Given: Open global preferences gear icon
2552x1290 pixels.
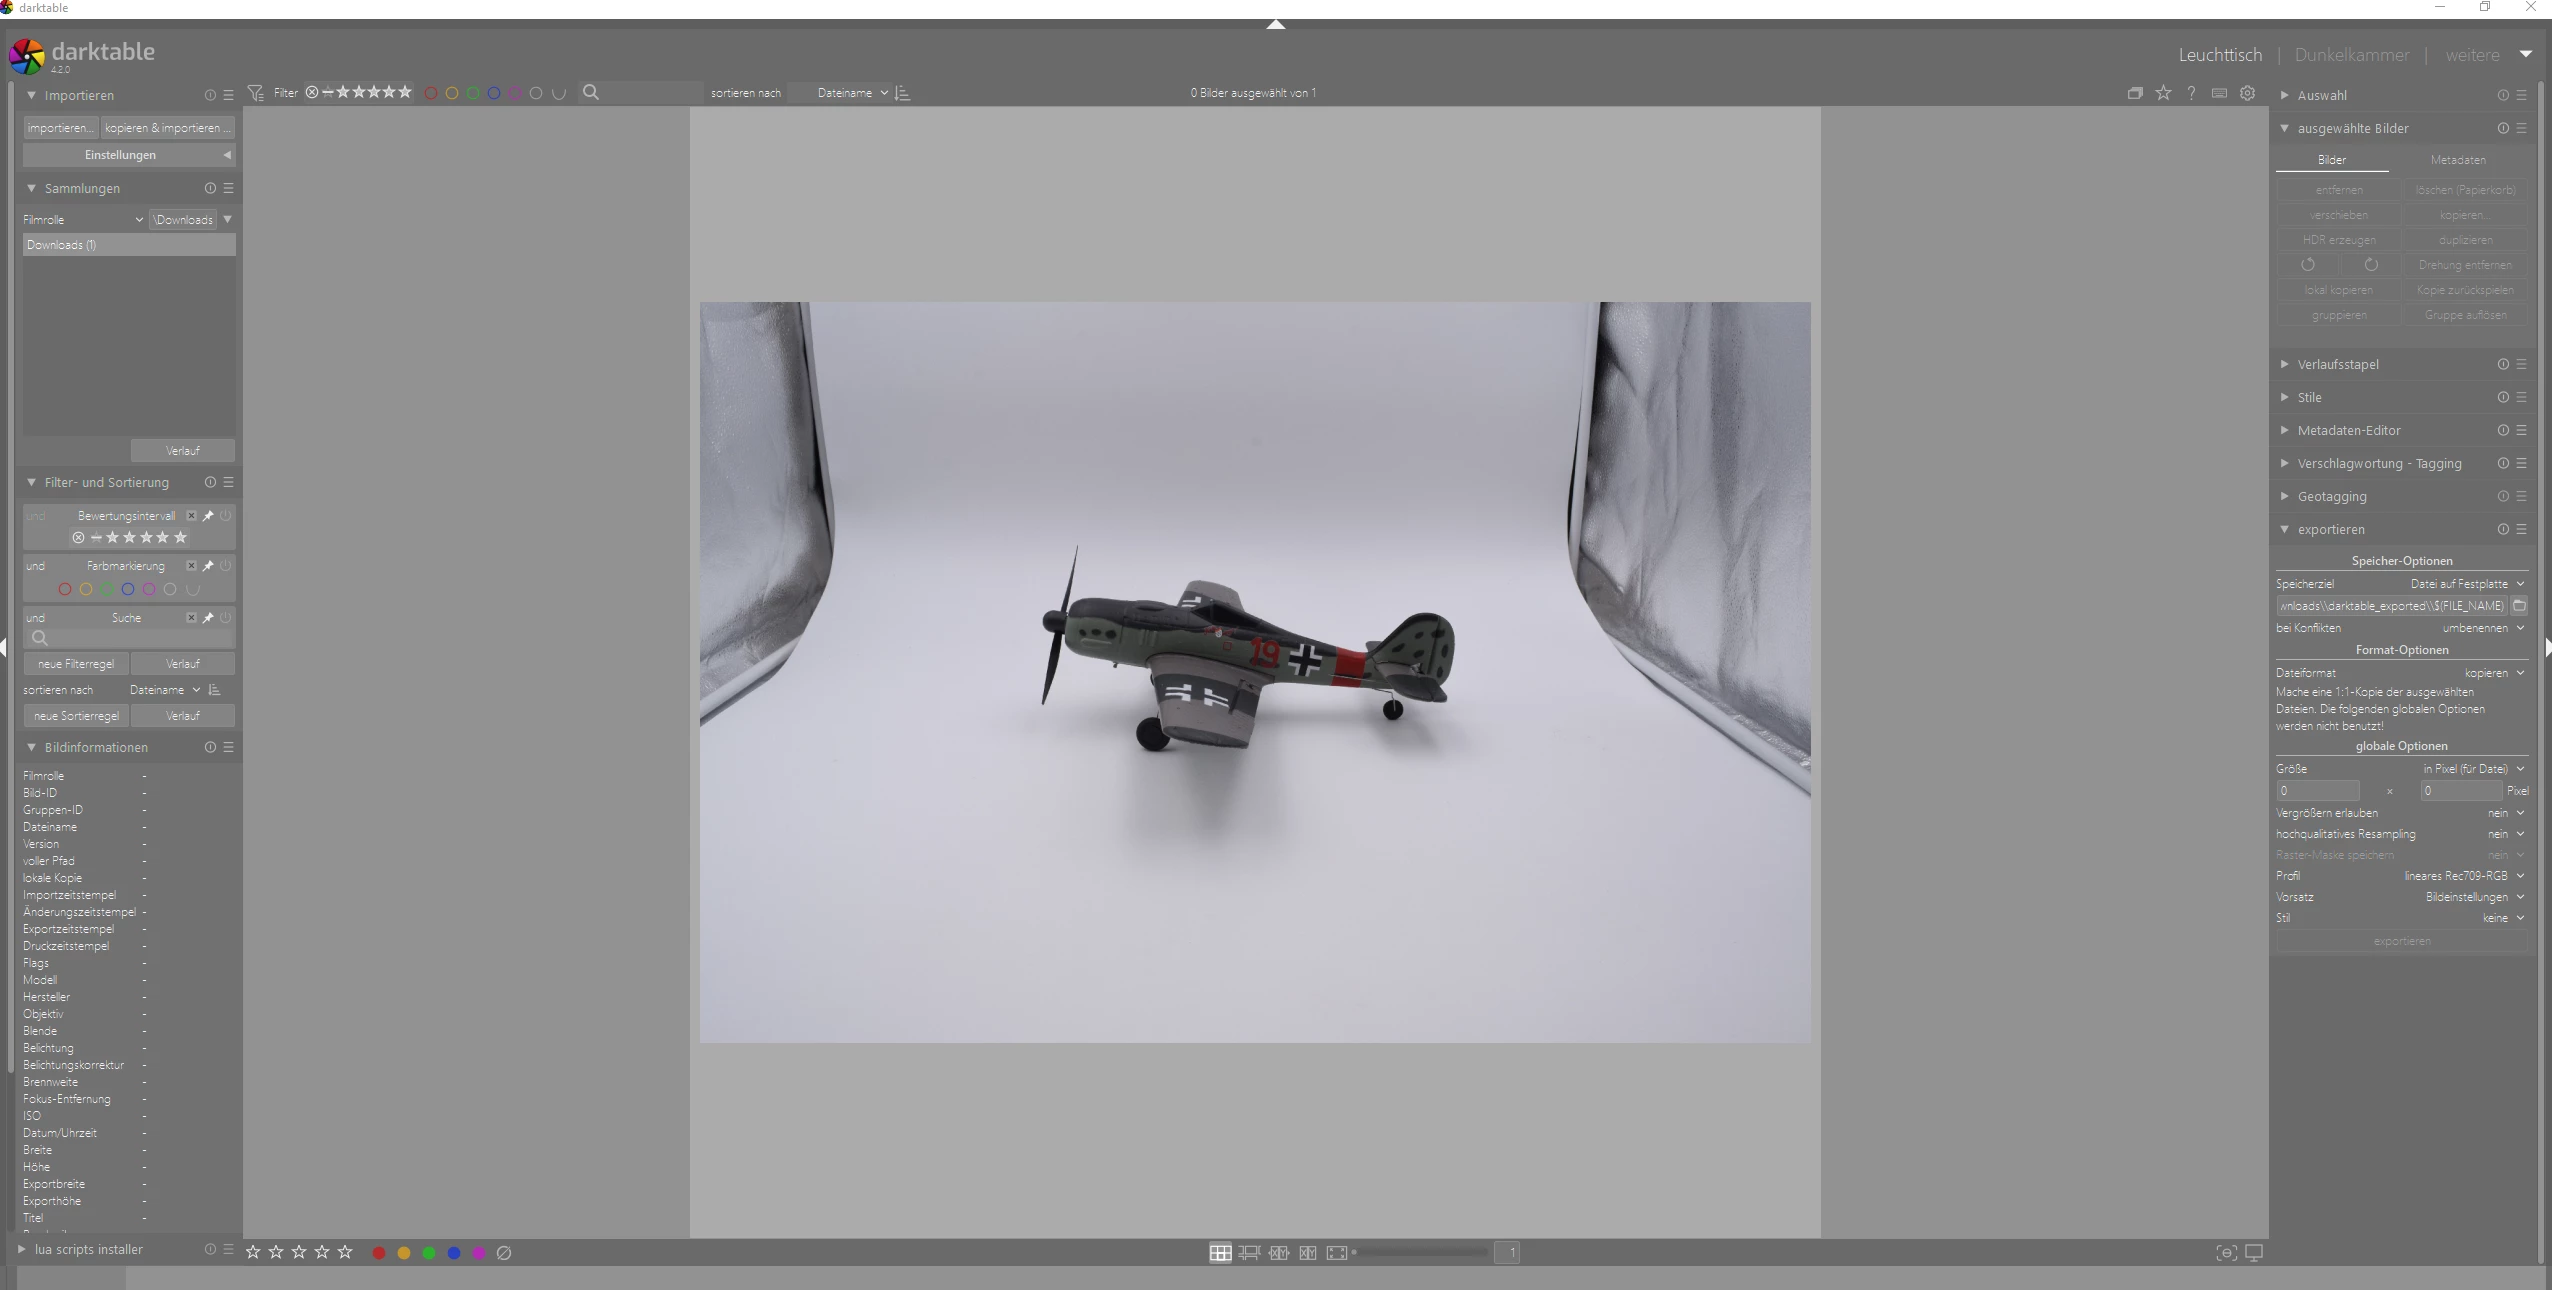Looking at the screenshot, I should pos(2247,93).
